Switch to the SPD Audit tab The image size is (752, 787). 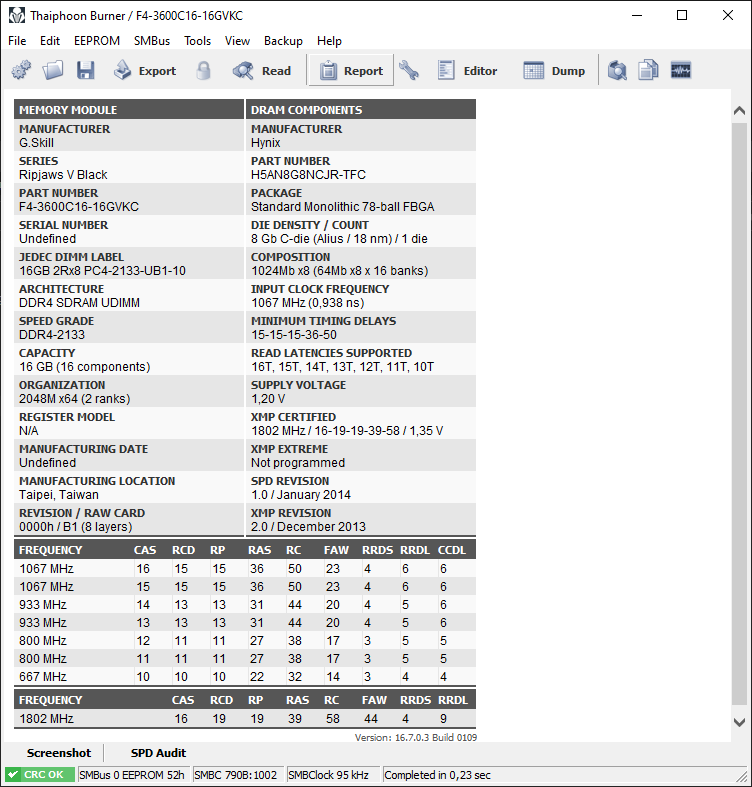(x=158, y=753)
